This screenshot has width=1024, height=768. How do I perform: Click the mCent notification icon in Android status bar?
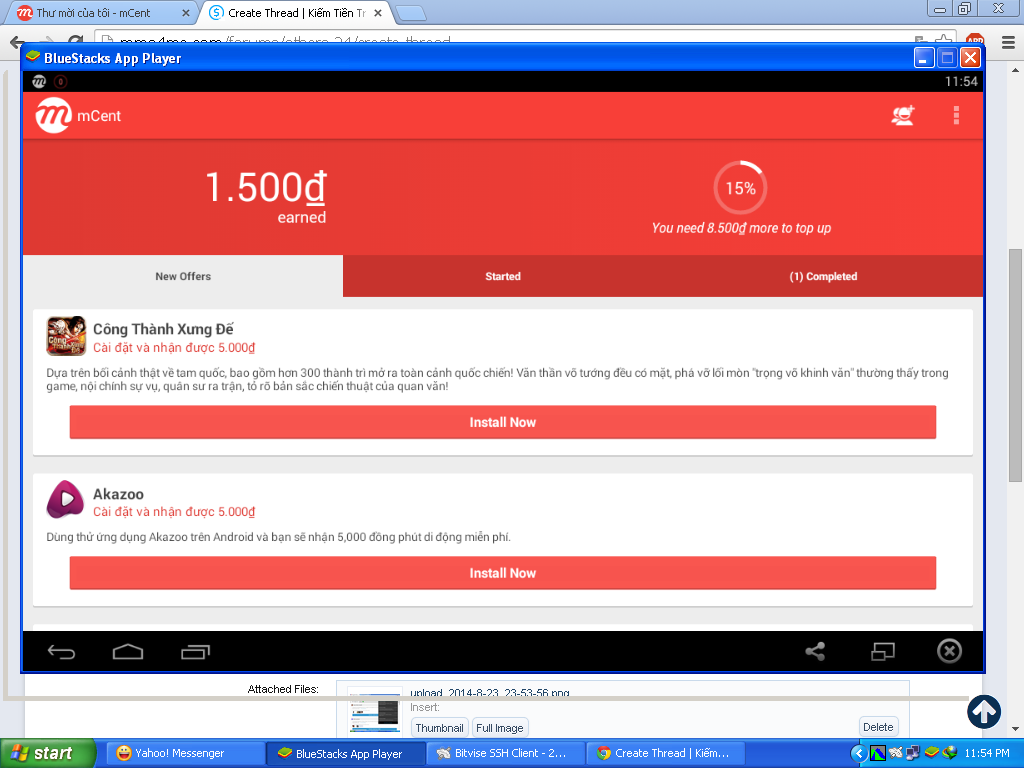tap(39, 82)
